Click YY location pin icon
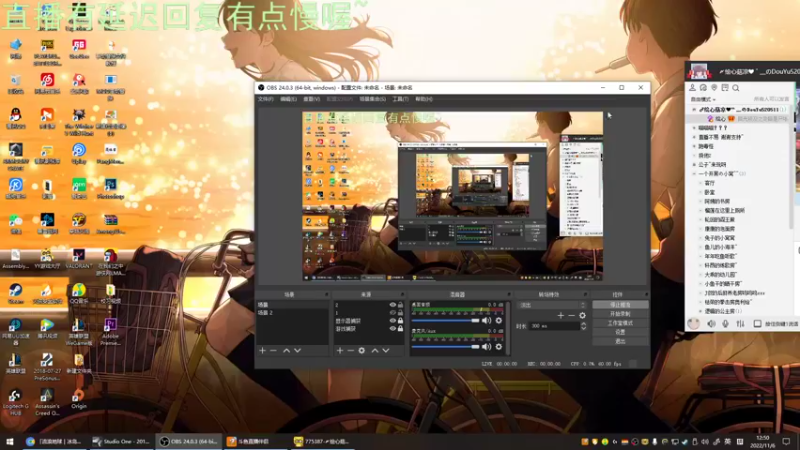This screenshot has height=450, width=800. pyautogui.click(x=714, y=88)
